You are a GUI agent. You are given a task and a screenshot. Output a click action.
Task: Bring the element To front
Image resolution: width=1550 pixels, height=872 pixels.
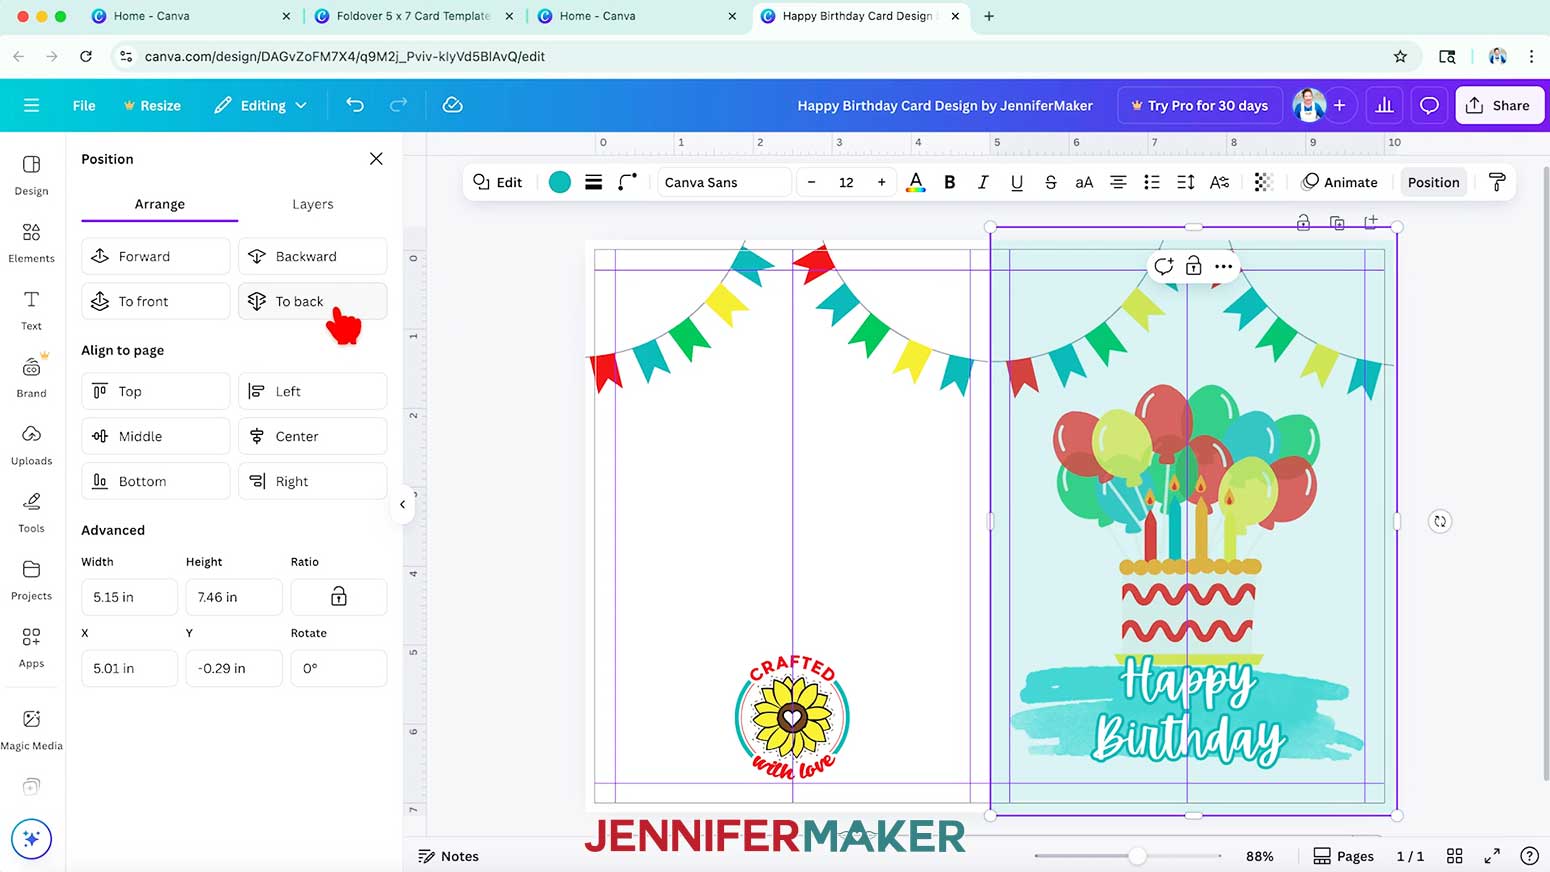(x=156, y=301)
